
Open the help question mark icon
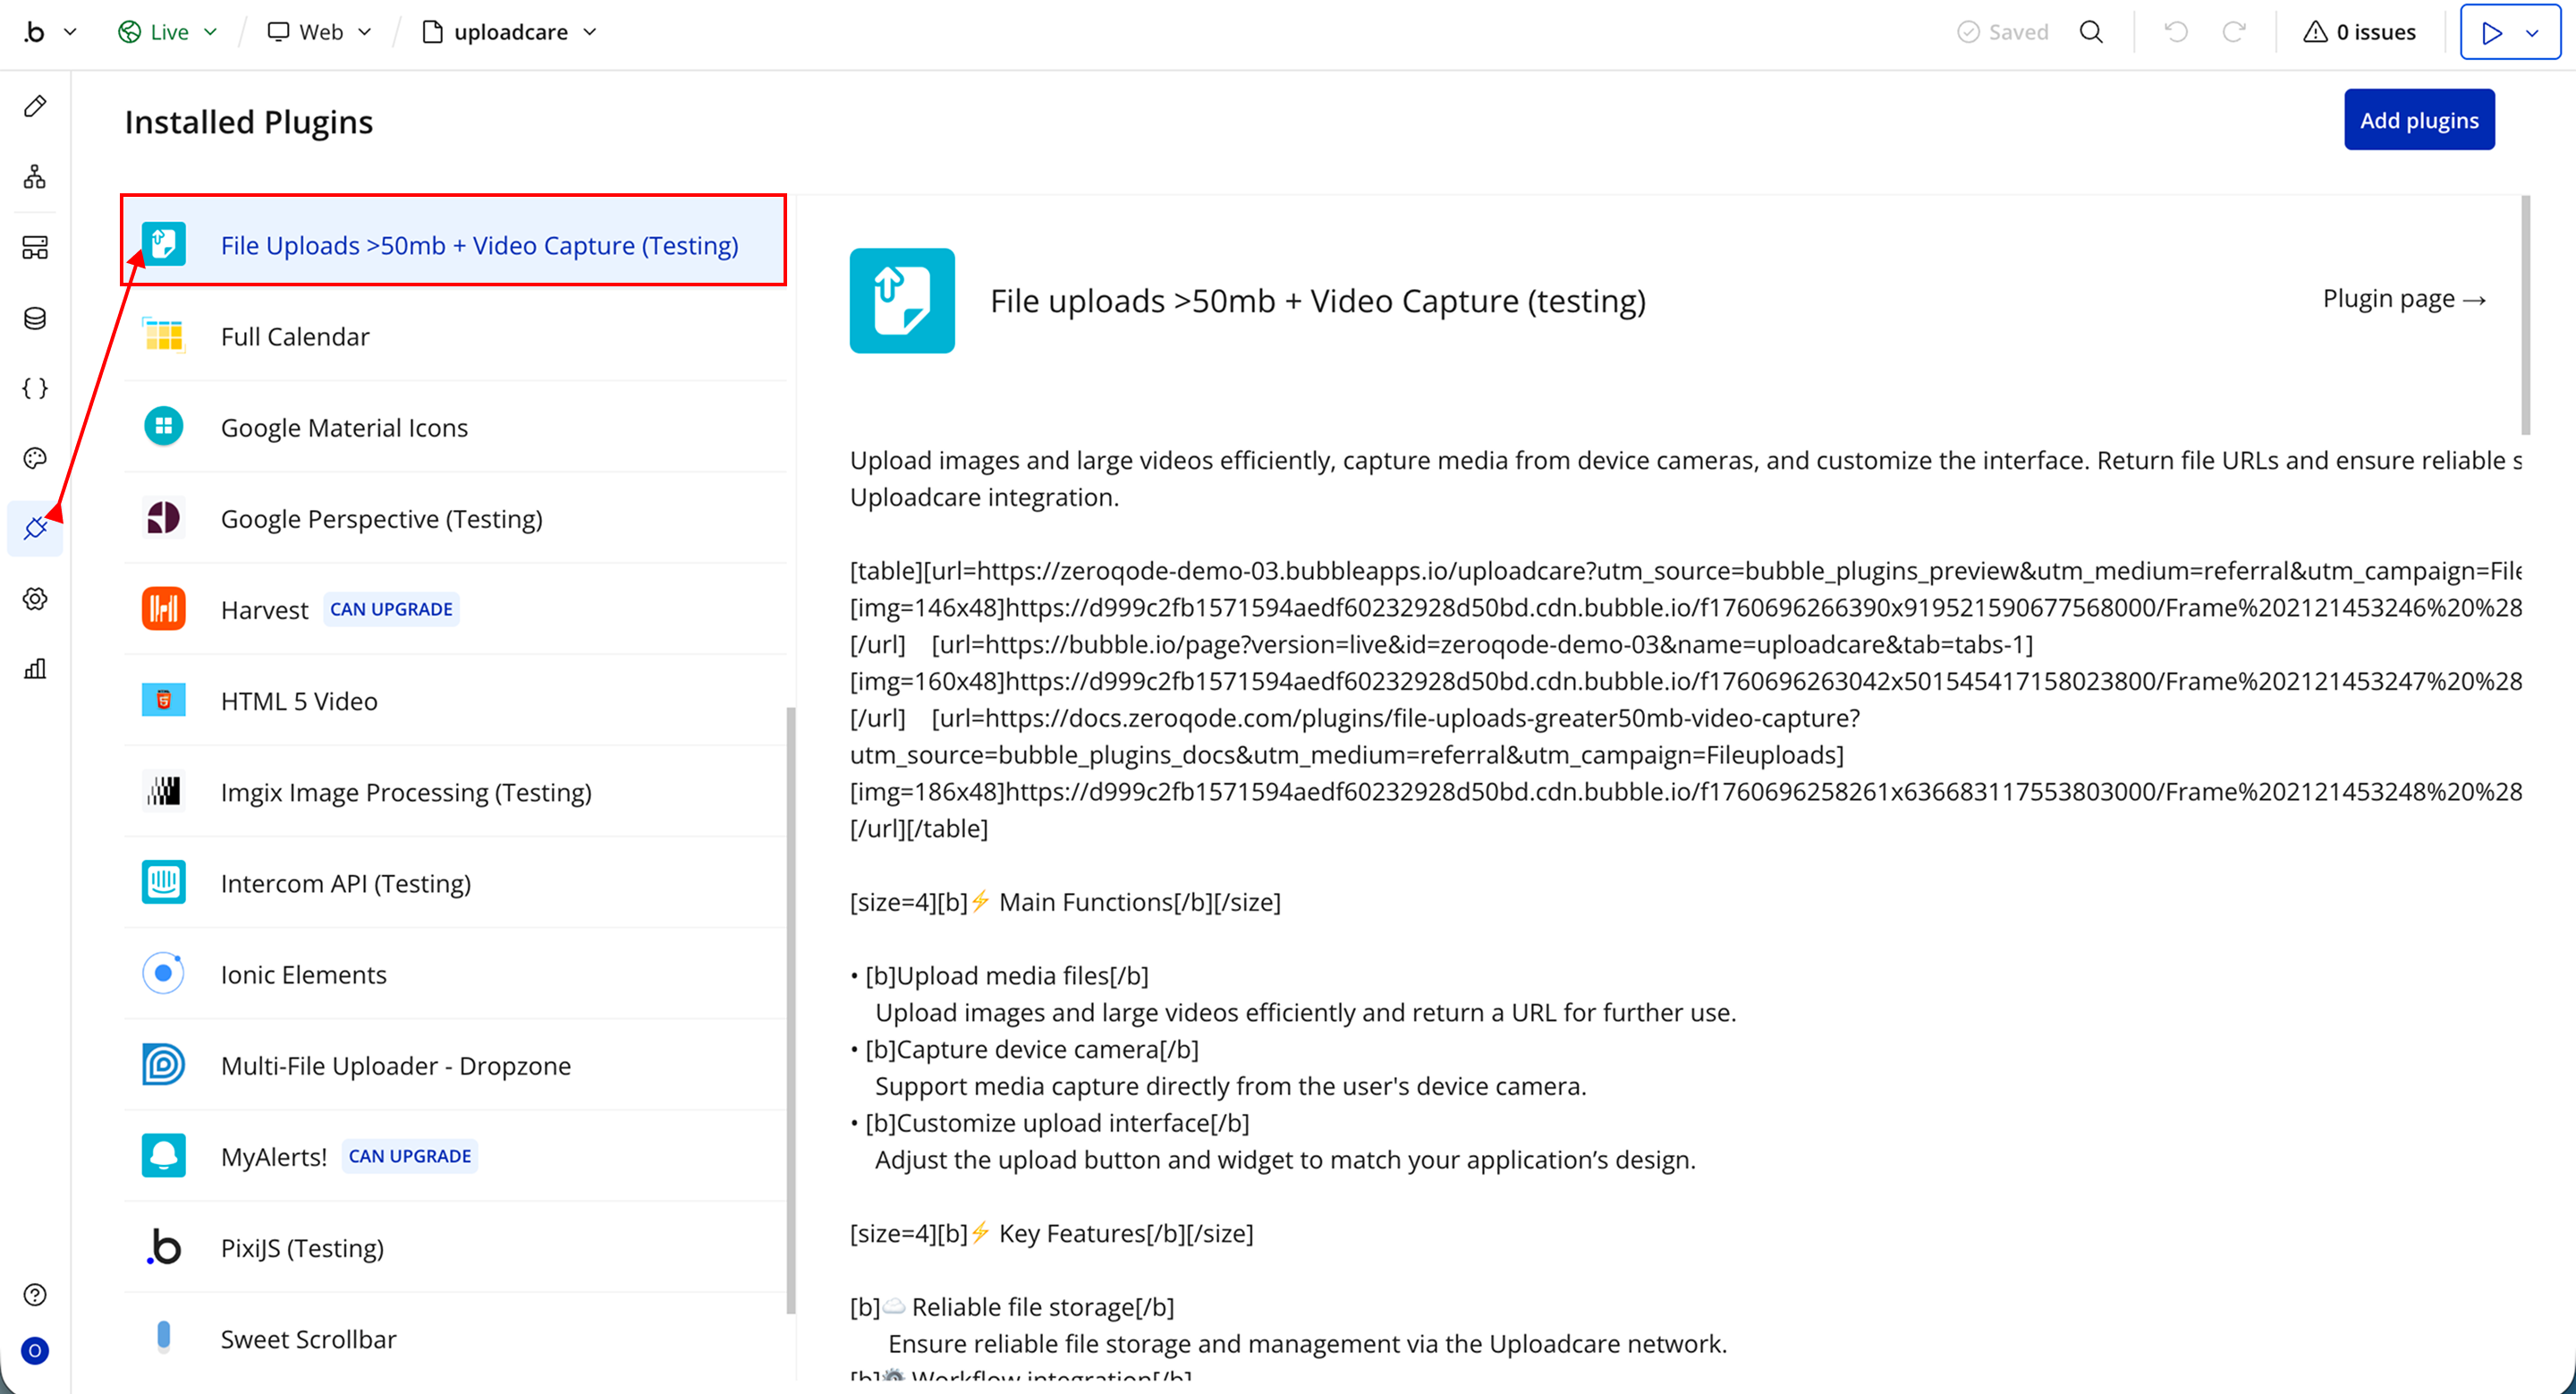click(x=35, y=1294)
